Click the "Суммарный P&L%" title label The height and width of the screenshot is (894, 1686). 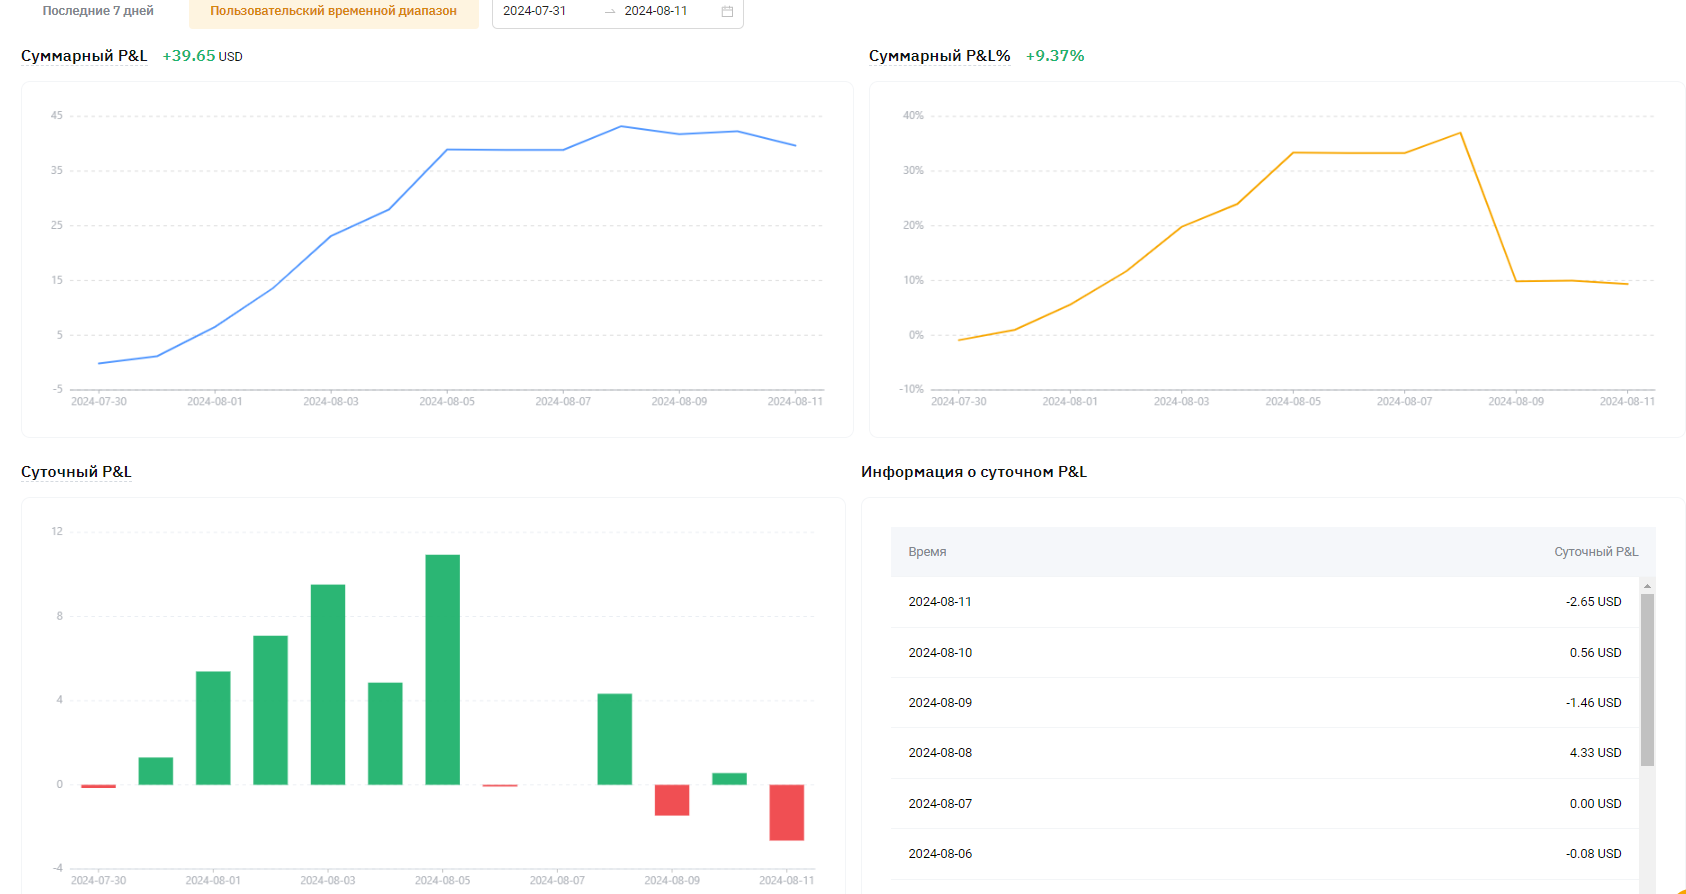(x=939, y=56)
